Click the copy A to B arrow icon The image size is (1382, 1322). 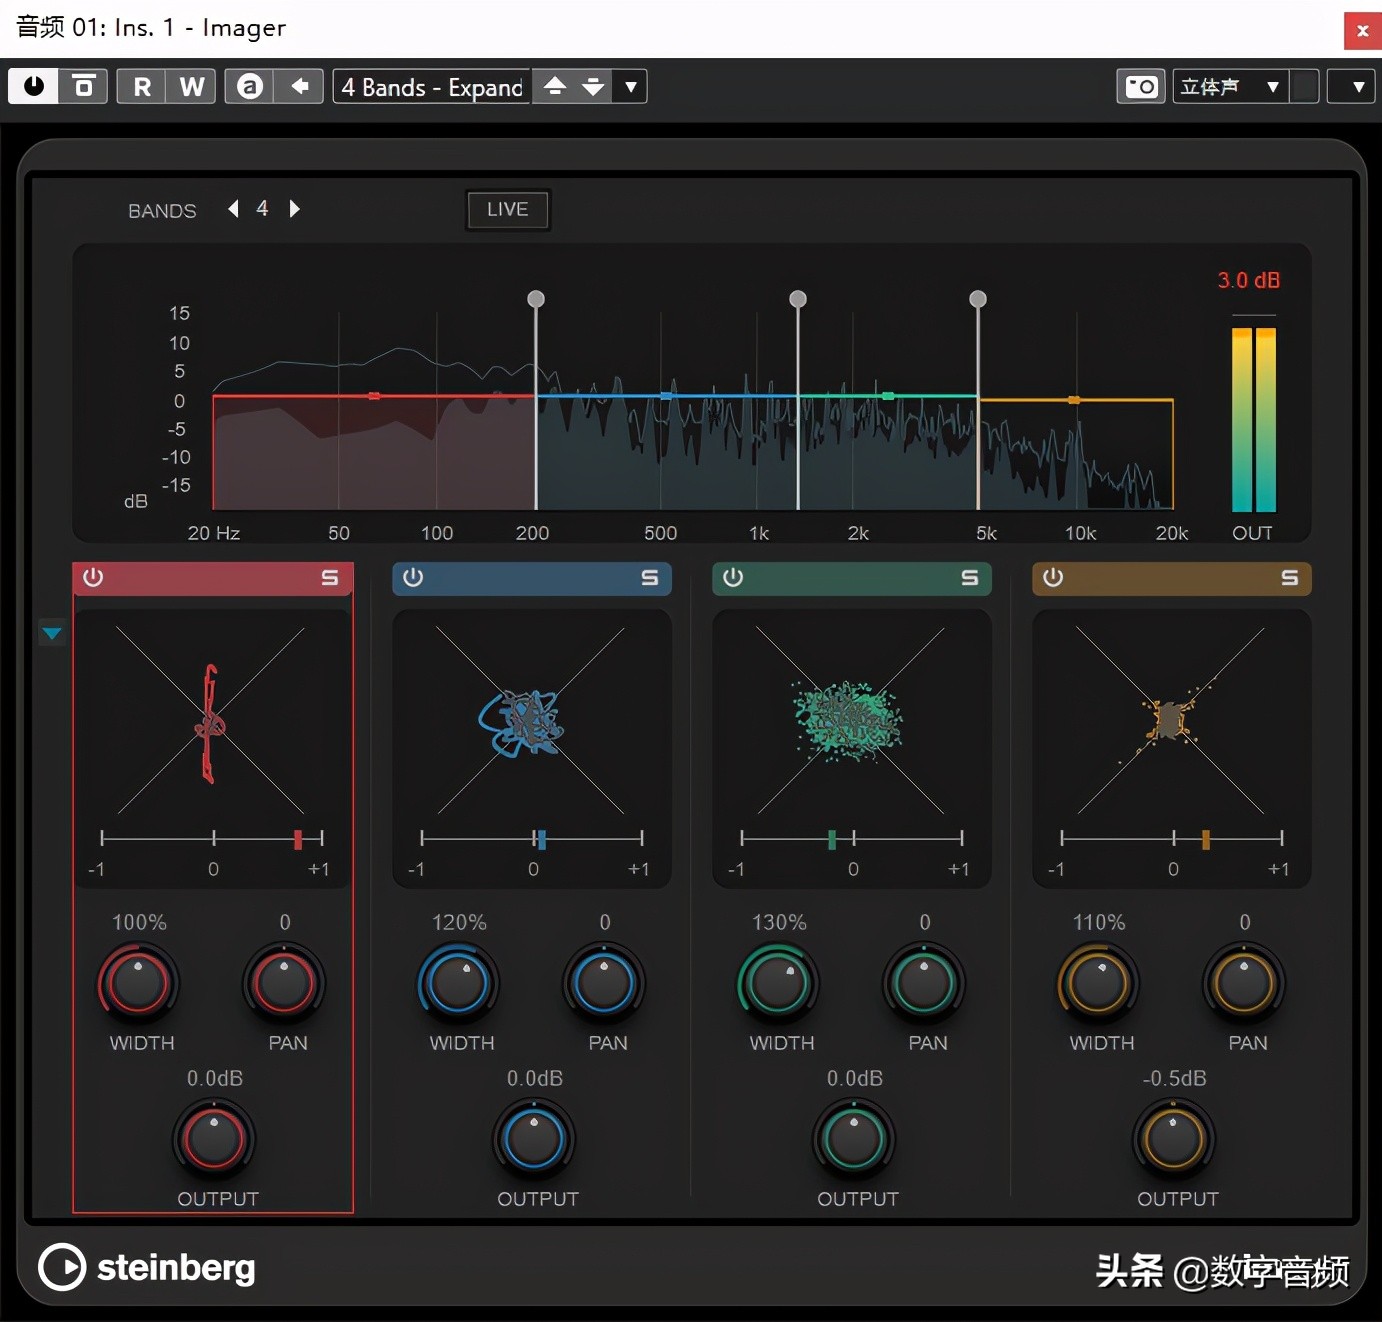pos(299,87)
